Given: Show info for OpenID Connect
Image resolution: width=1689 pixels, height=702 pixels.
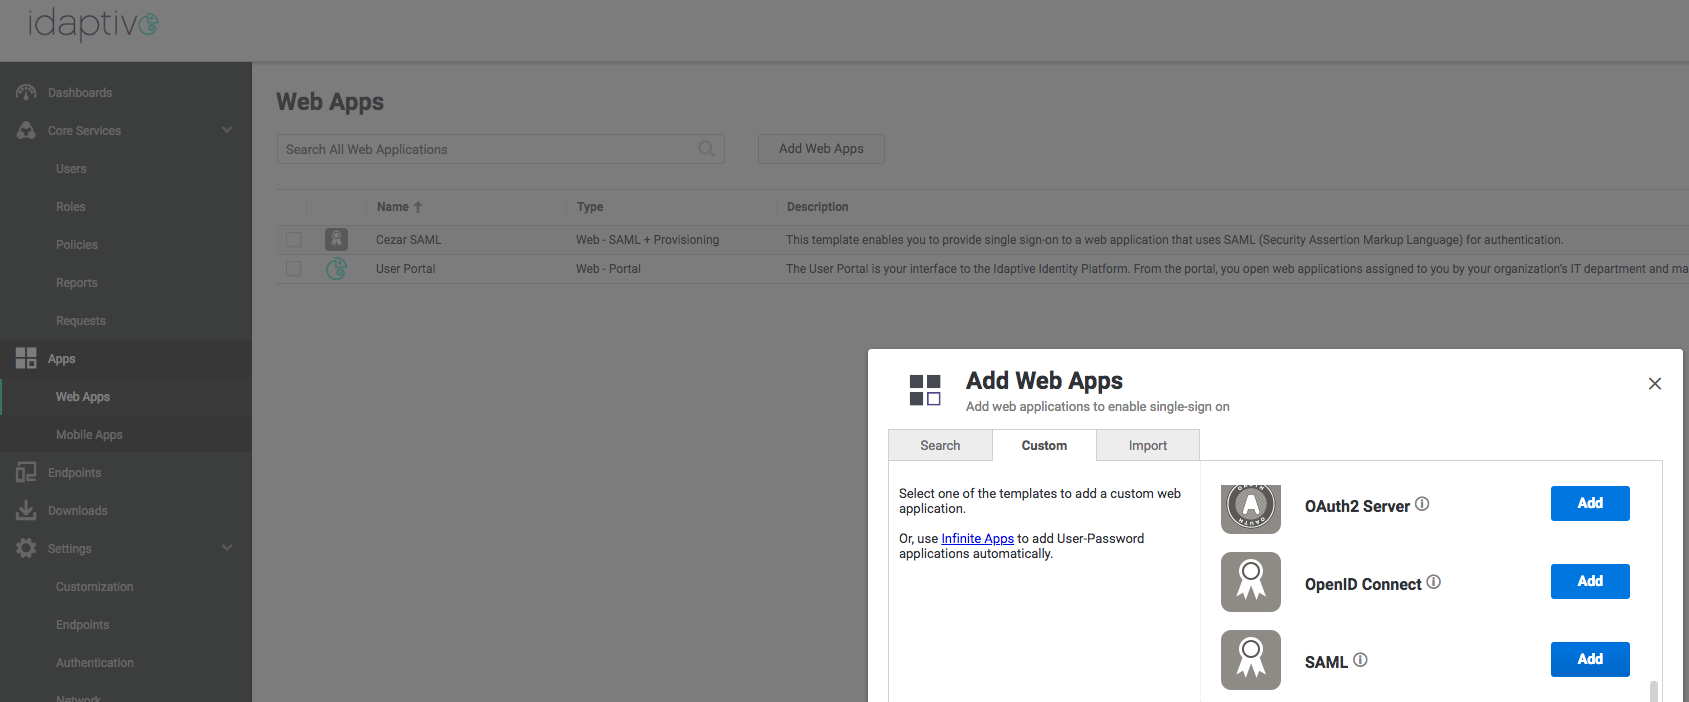Looking at the screenshot, I should click(x=1433, y=582).
